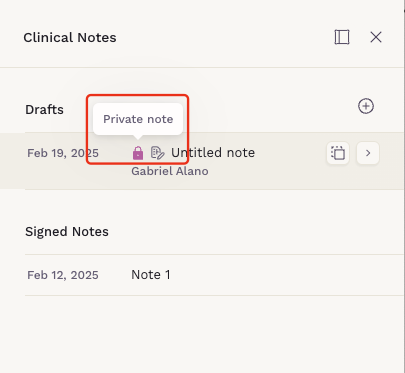Click the Feb 19, 2025 draft date
The image size is (405, 373).
coord(63,153)
